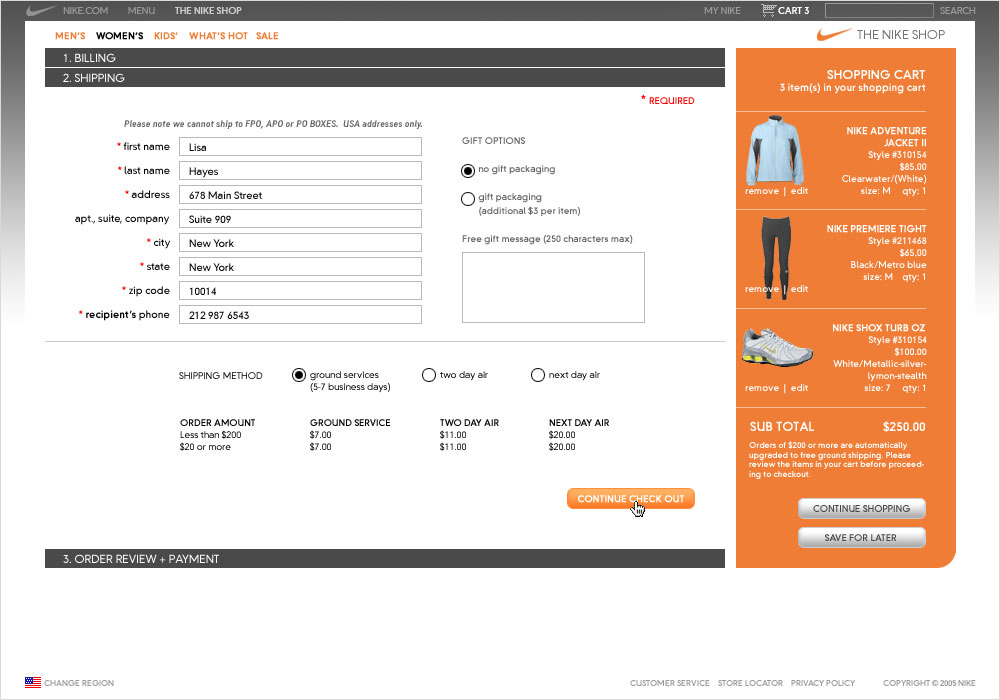
Task: Click the US flag change region icon
Action: click(x=33, y=683)
